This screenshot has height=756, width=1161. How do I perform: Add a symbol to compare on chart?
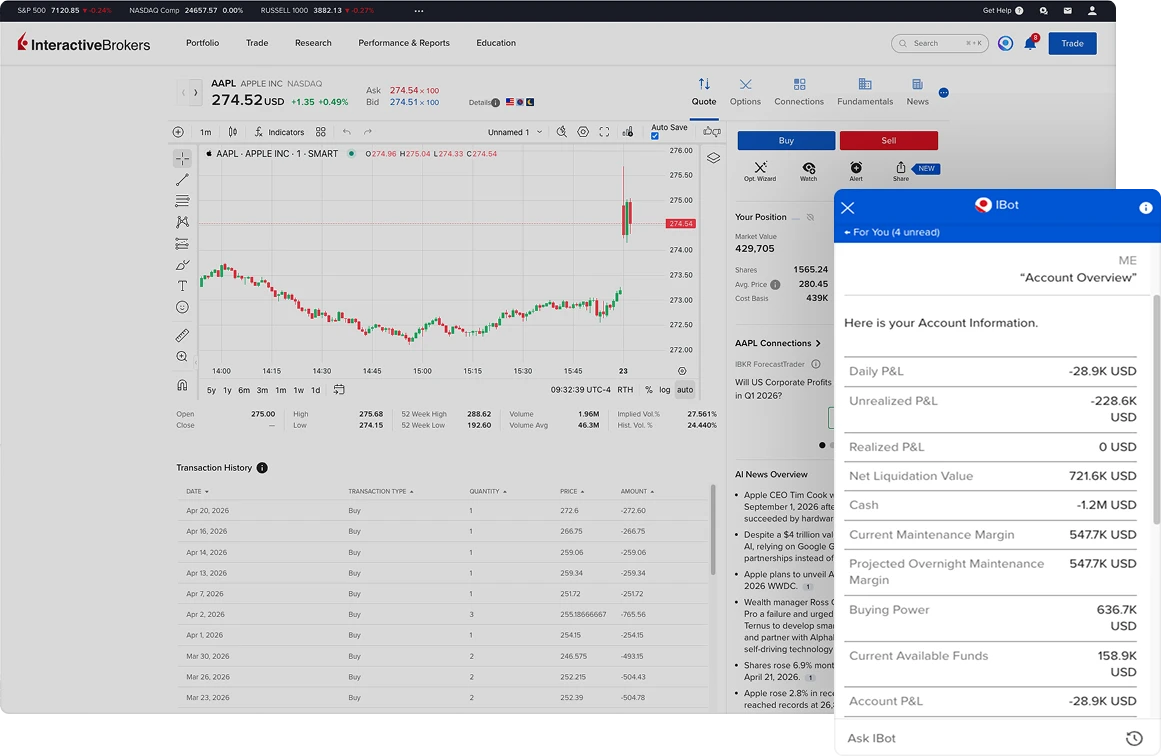tap(178, 132)
